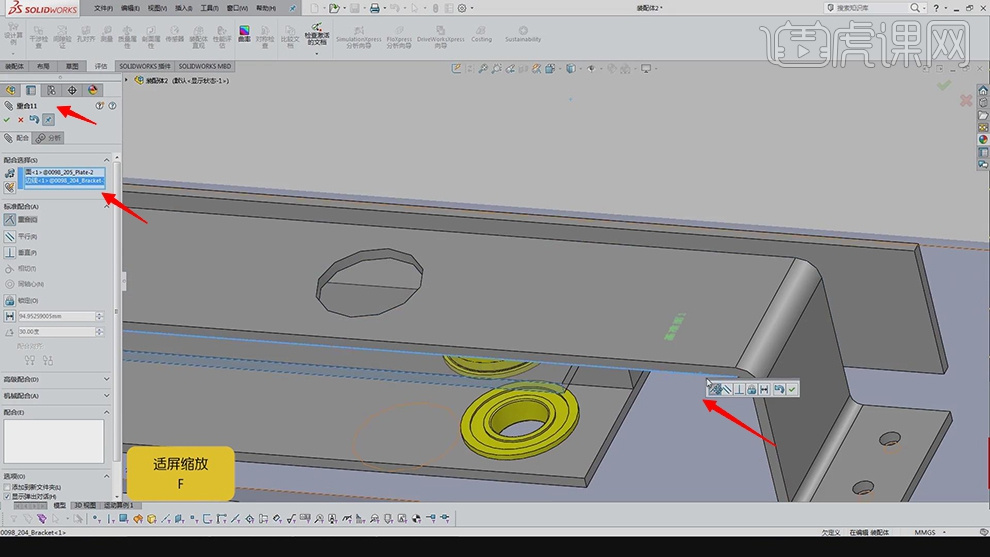Click green checkmark on floating mate toolbar
990x557 pixels.
[792, 389]
